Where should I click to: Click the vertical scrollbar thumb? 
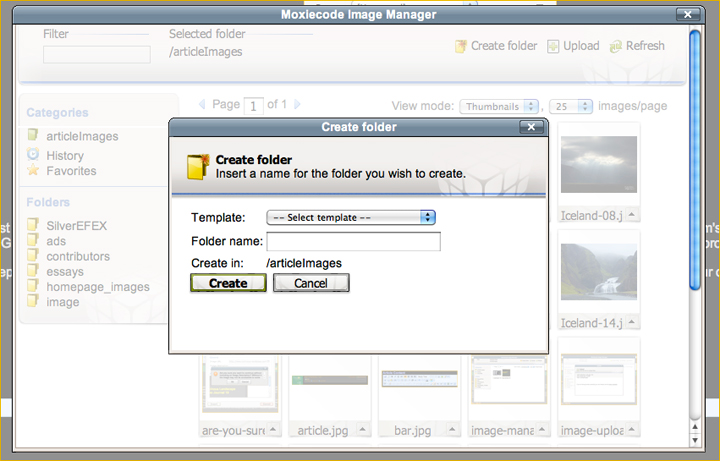(x=695, y=160)
